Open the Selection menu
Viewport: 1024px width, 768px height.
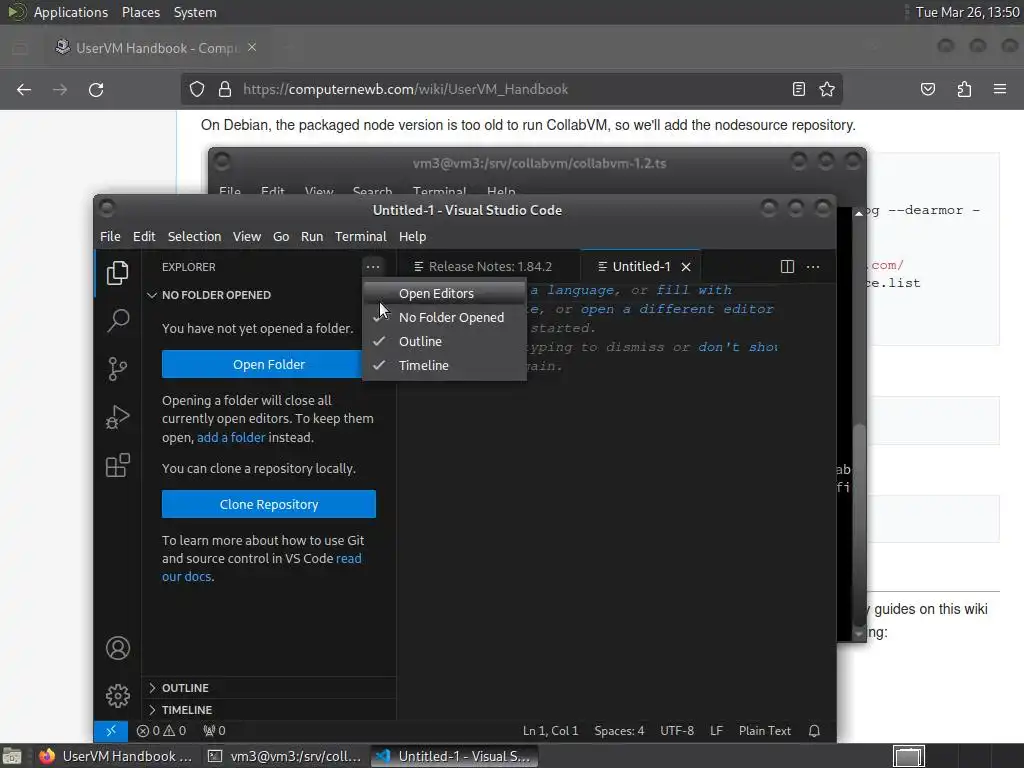[195, 236]
